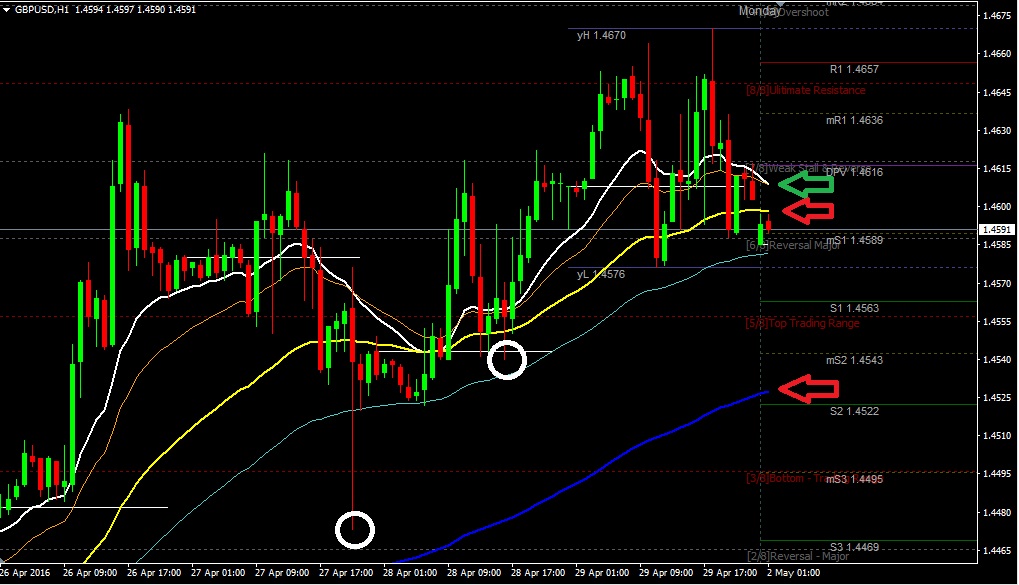Click 1.4675 on the price axis
This screenshot has height=585, width=1019.
click(997, 15)
